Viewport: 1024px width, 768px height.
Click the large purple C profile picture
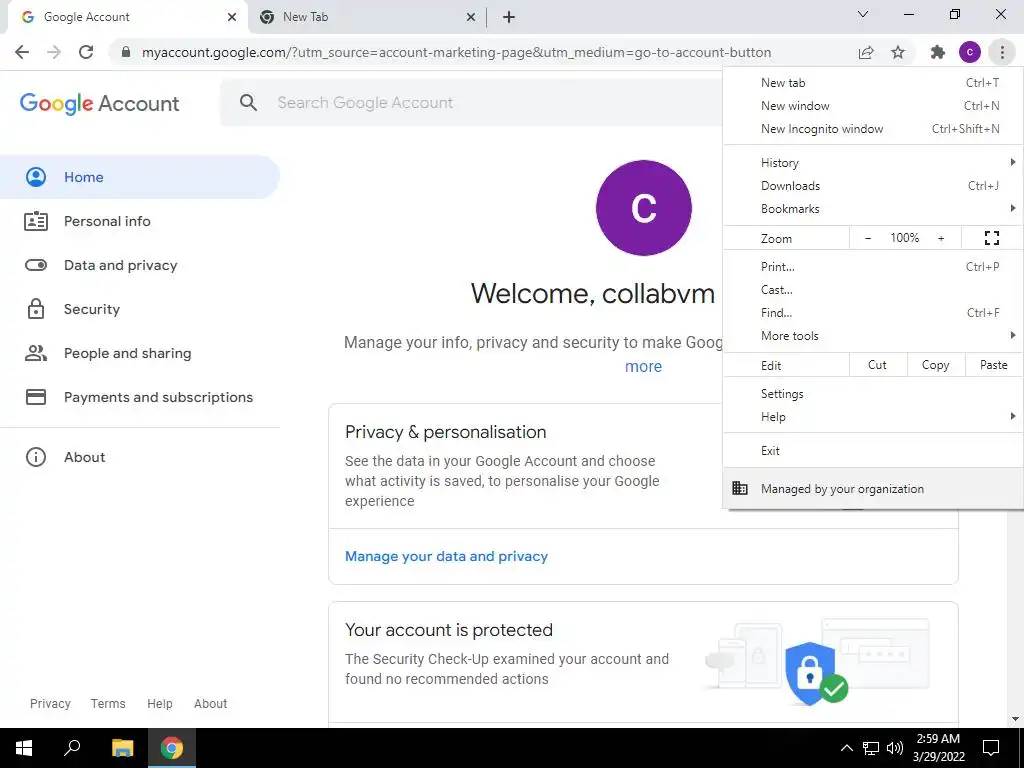(x=643, y=208)
